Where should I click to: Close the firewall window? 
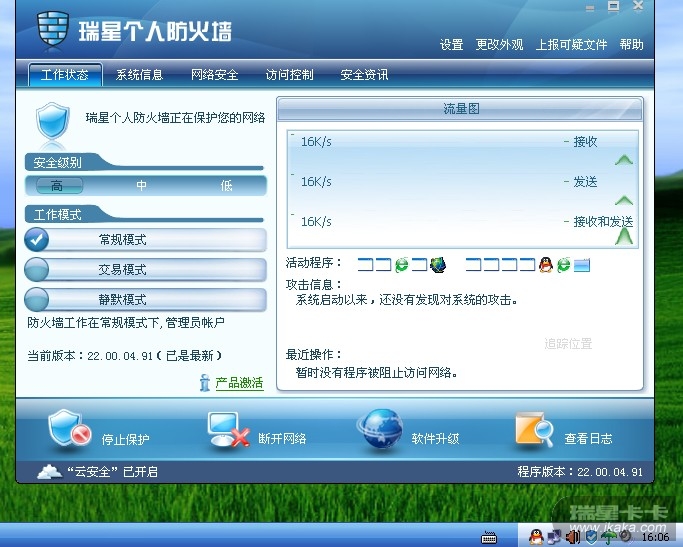pos(638,6)
